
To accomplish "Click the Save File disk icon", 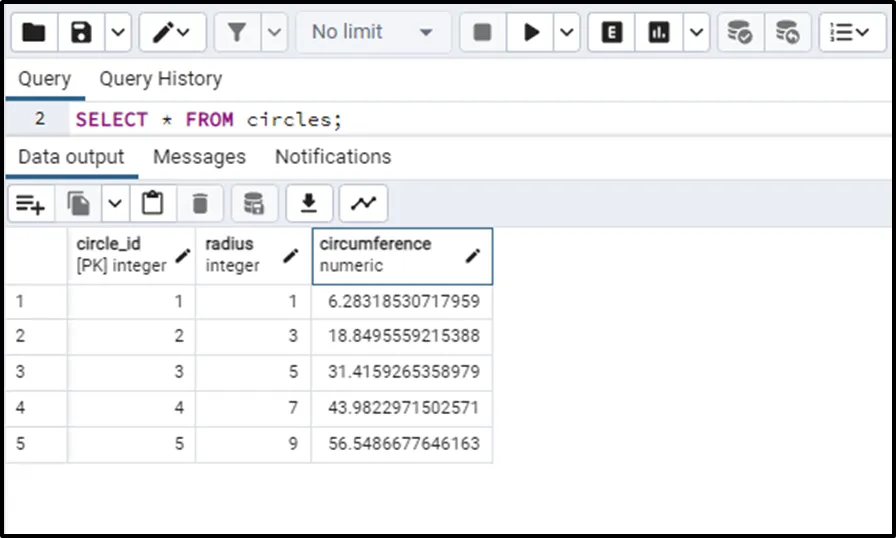I will point(82,32).
